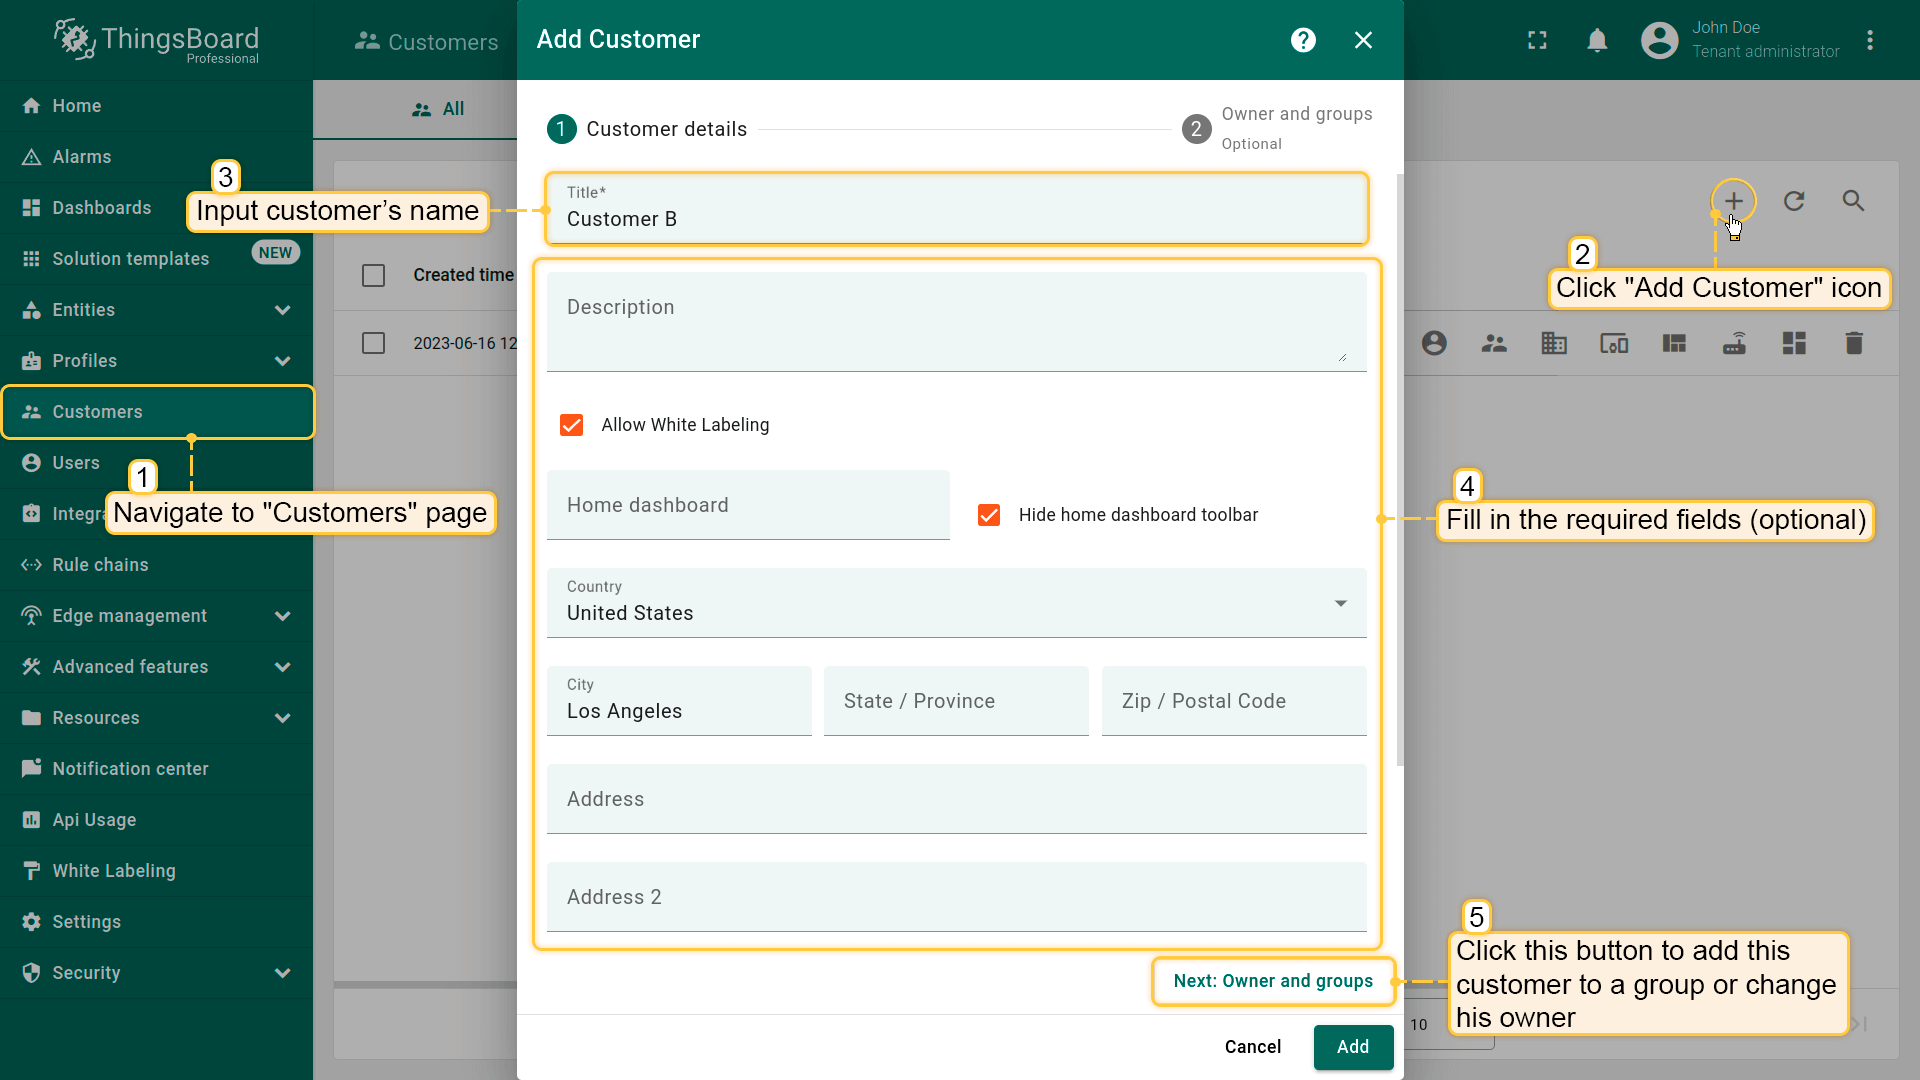
Task: Open the Dashboards menu item
Action: coord(102,208)
